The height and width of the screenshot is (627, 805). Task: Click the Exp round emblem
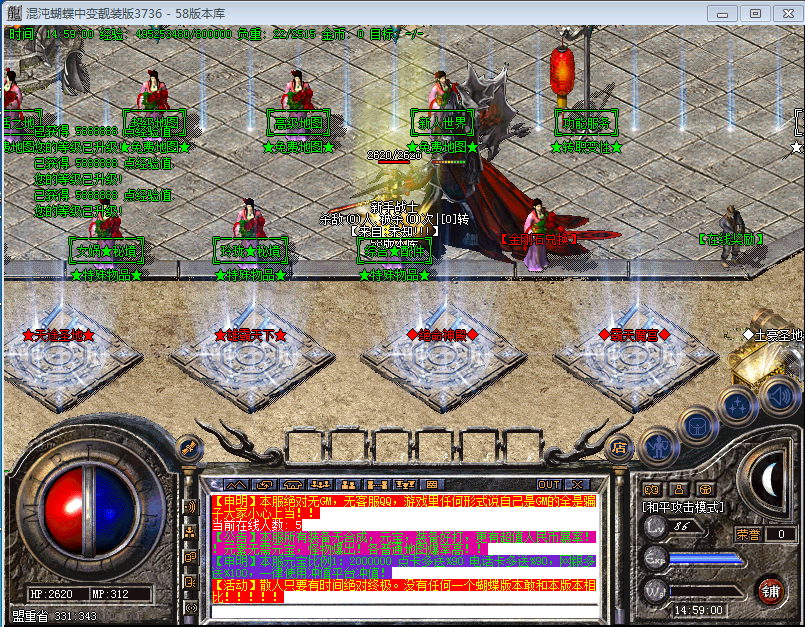(656, 559)
